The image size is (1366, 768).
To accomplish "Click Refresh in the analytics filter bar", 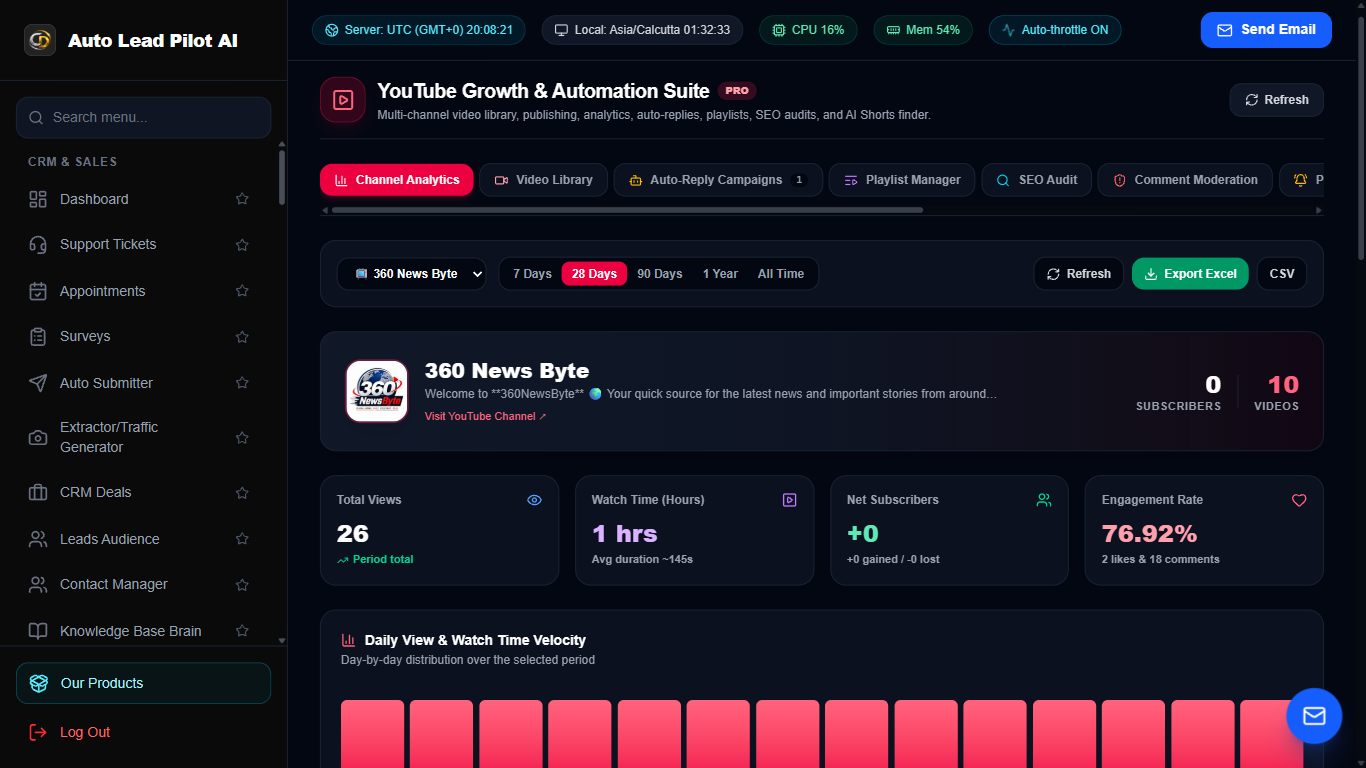I will [1079, 274].
